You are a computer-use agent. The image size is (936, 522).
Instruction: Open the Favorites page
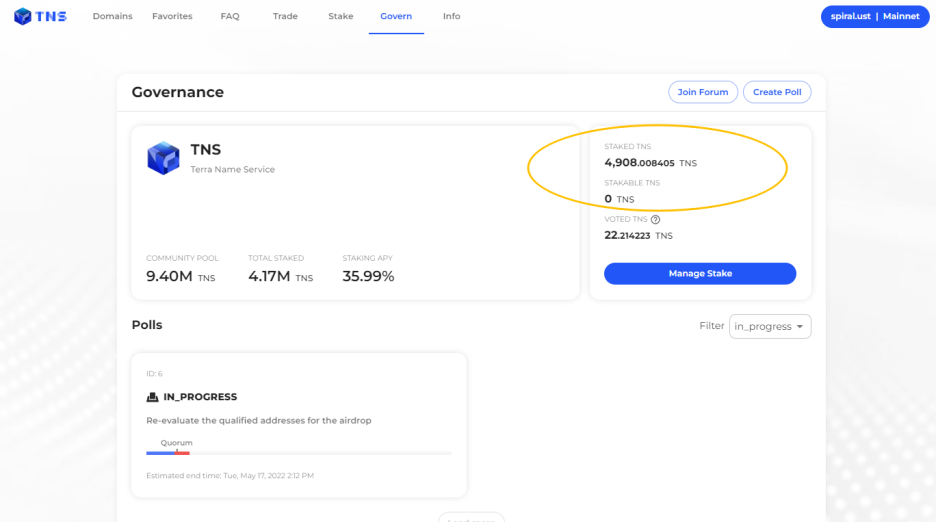pyautogui.click(x=172, y=16)
